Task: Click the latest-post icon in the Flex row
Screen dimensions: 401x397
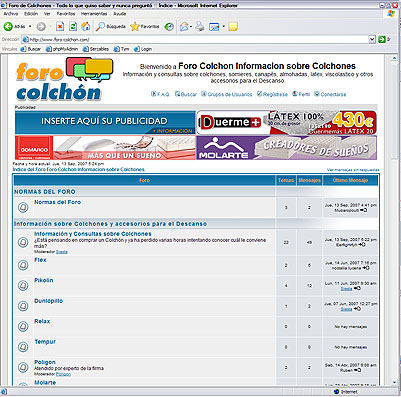Action: coord(366,268)
